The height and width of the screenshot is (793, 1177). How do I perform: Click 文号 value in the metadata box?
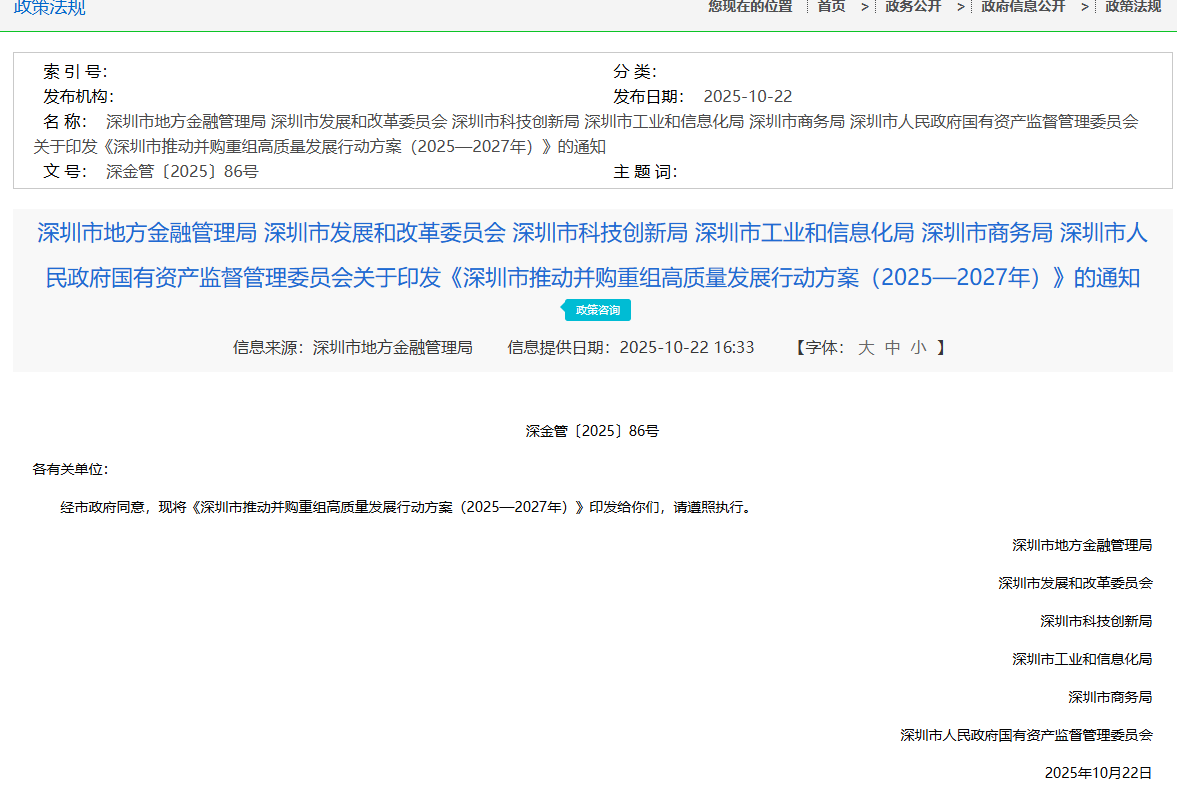point(182,172)
